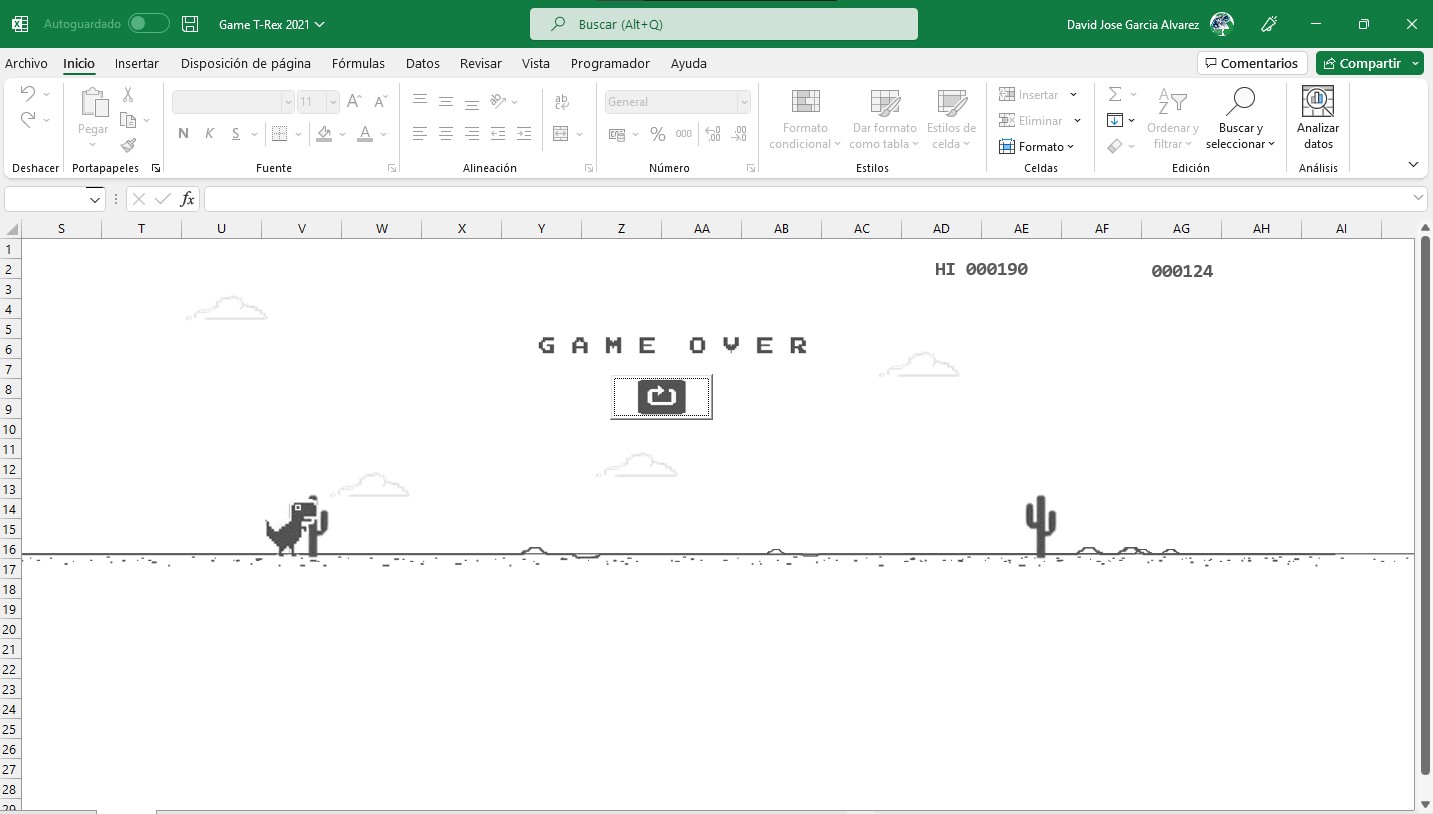Image resolution: width=1433 pixels, height=814 pixels.
Task: Open the David Jose Garcia Alvarez account avatar
Action: tap(1221, 24)
